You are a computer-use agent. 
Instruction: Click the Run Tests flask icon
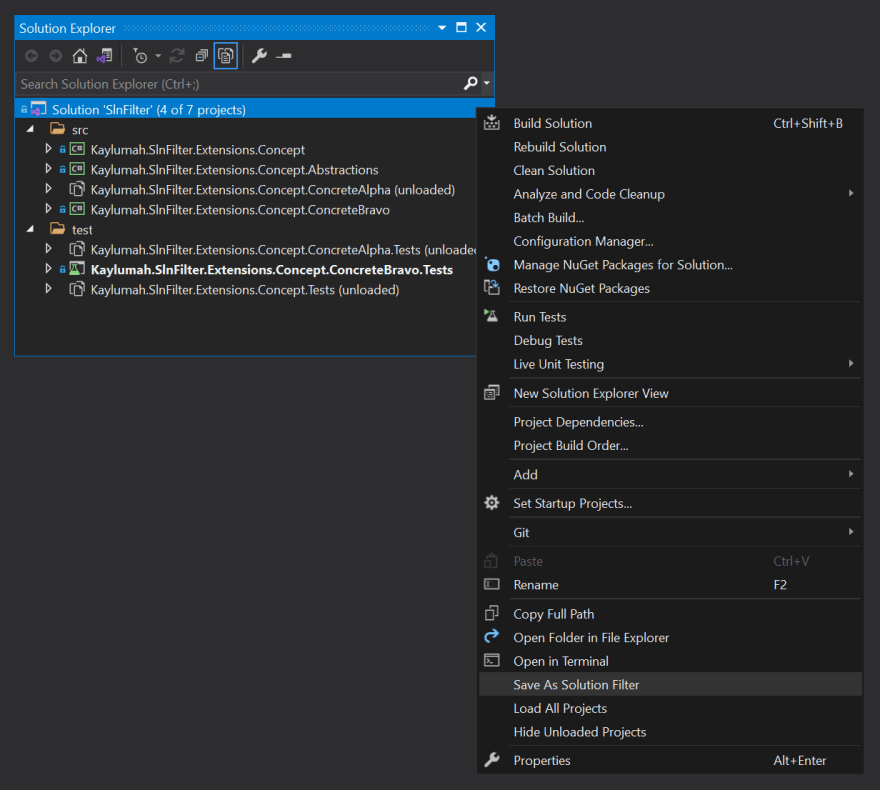point(491,315)
